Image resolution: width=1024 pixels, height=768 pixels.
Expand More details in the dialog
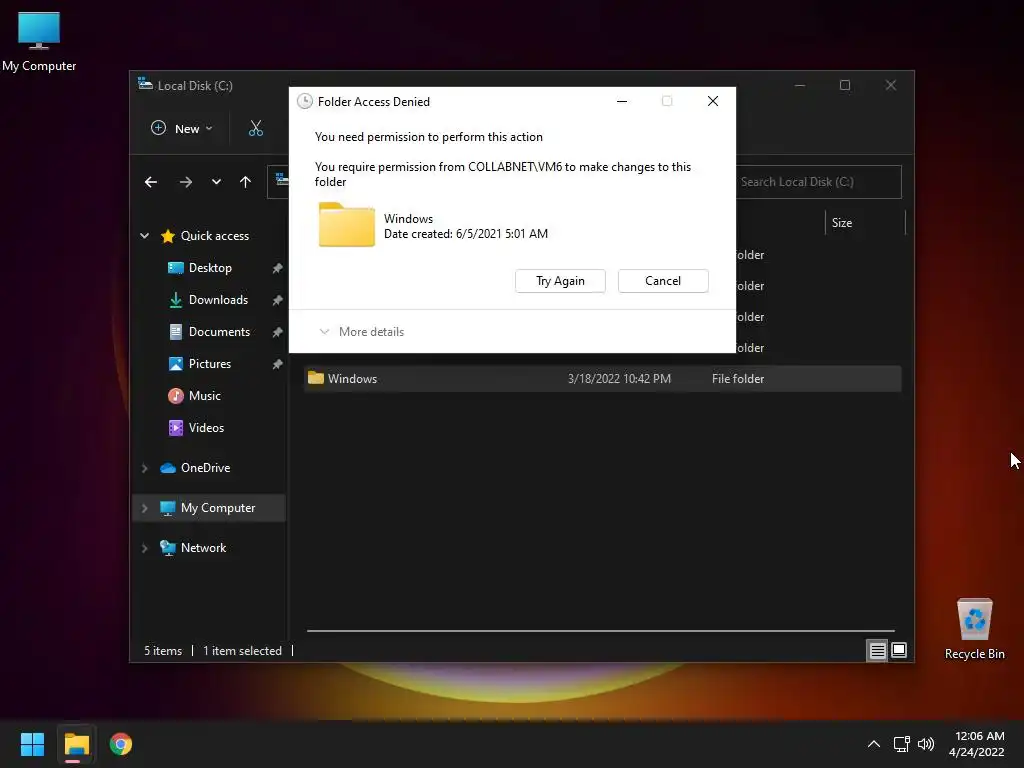click(x=362, y=332)
